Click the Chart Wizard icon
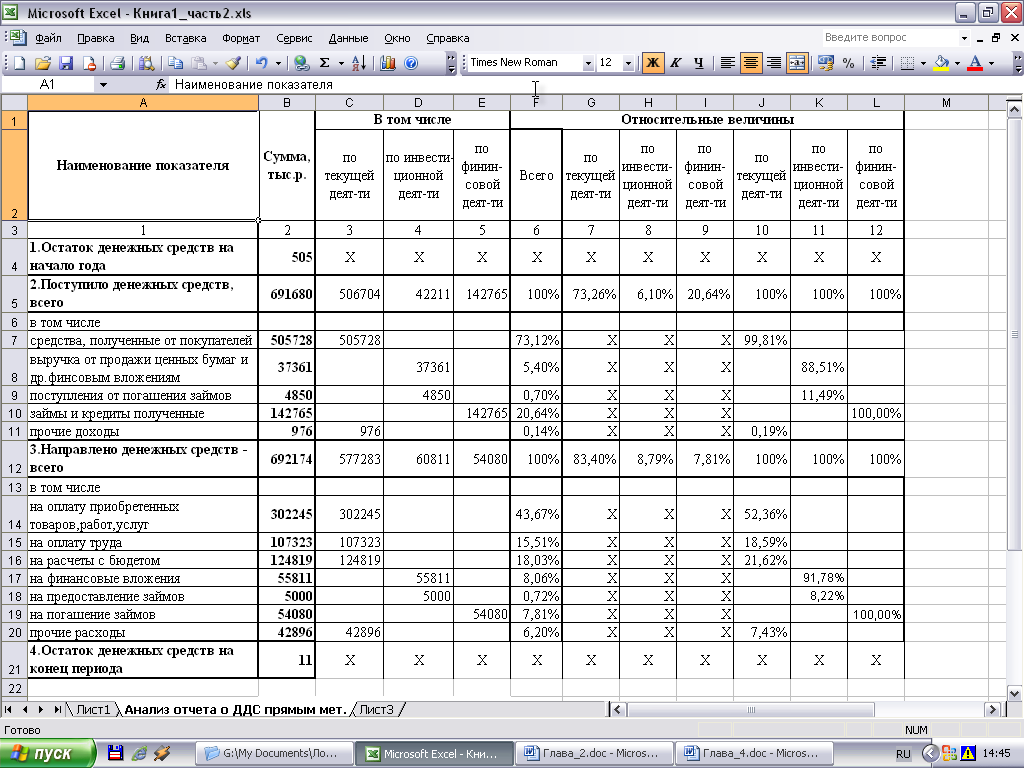 pos(388,63)
